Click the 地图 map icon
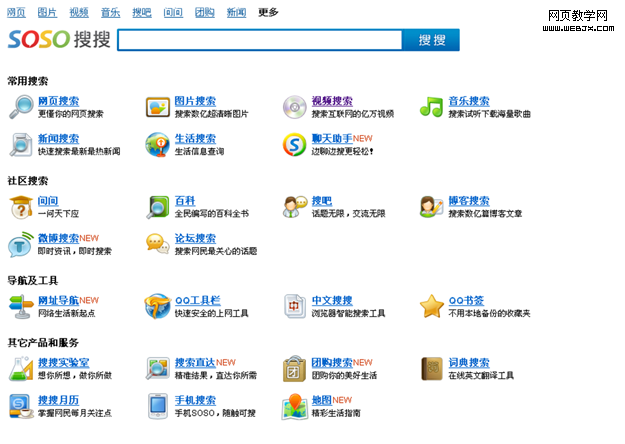This screenshot has height=444, width=625. [x=294, y=405]
